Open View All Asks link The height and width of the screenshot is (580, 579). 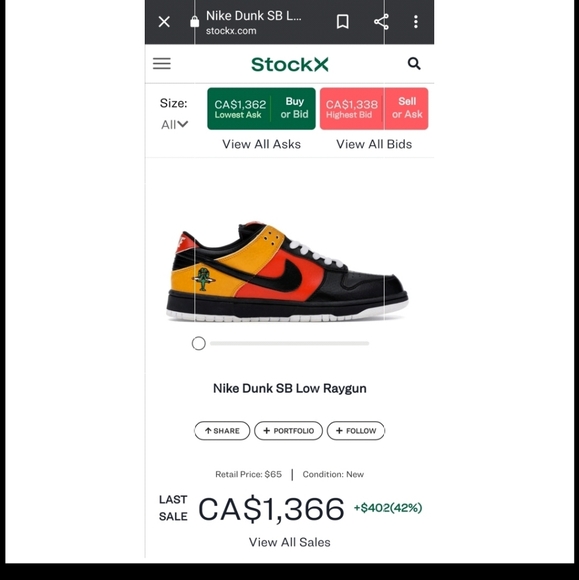261,144
